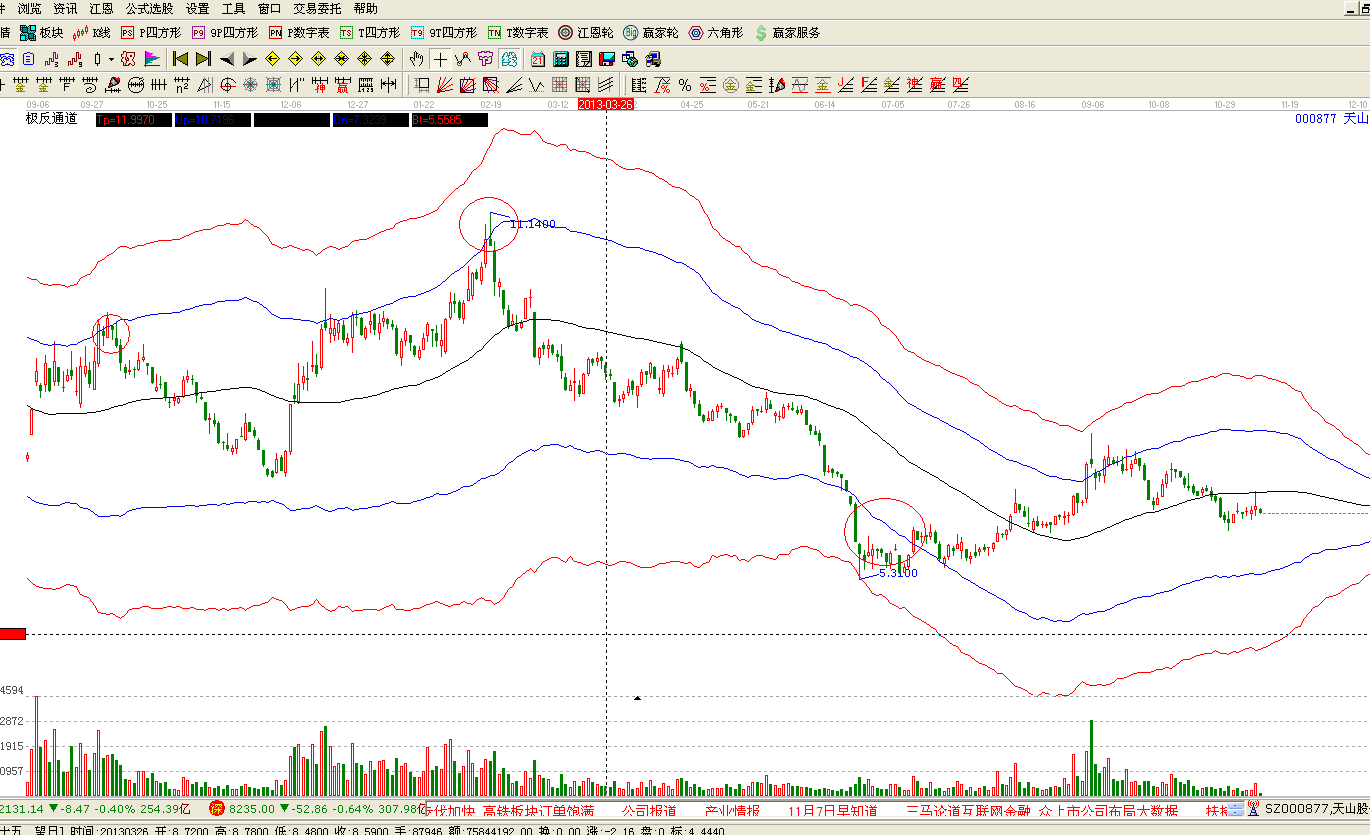The width and height of the screenshot is (1370, 835).
Task: Click the red marker on left axis
Action: (12, 634)
